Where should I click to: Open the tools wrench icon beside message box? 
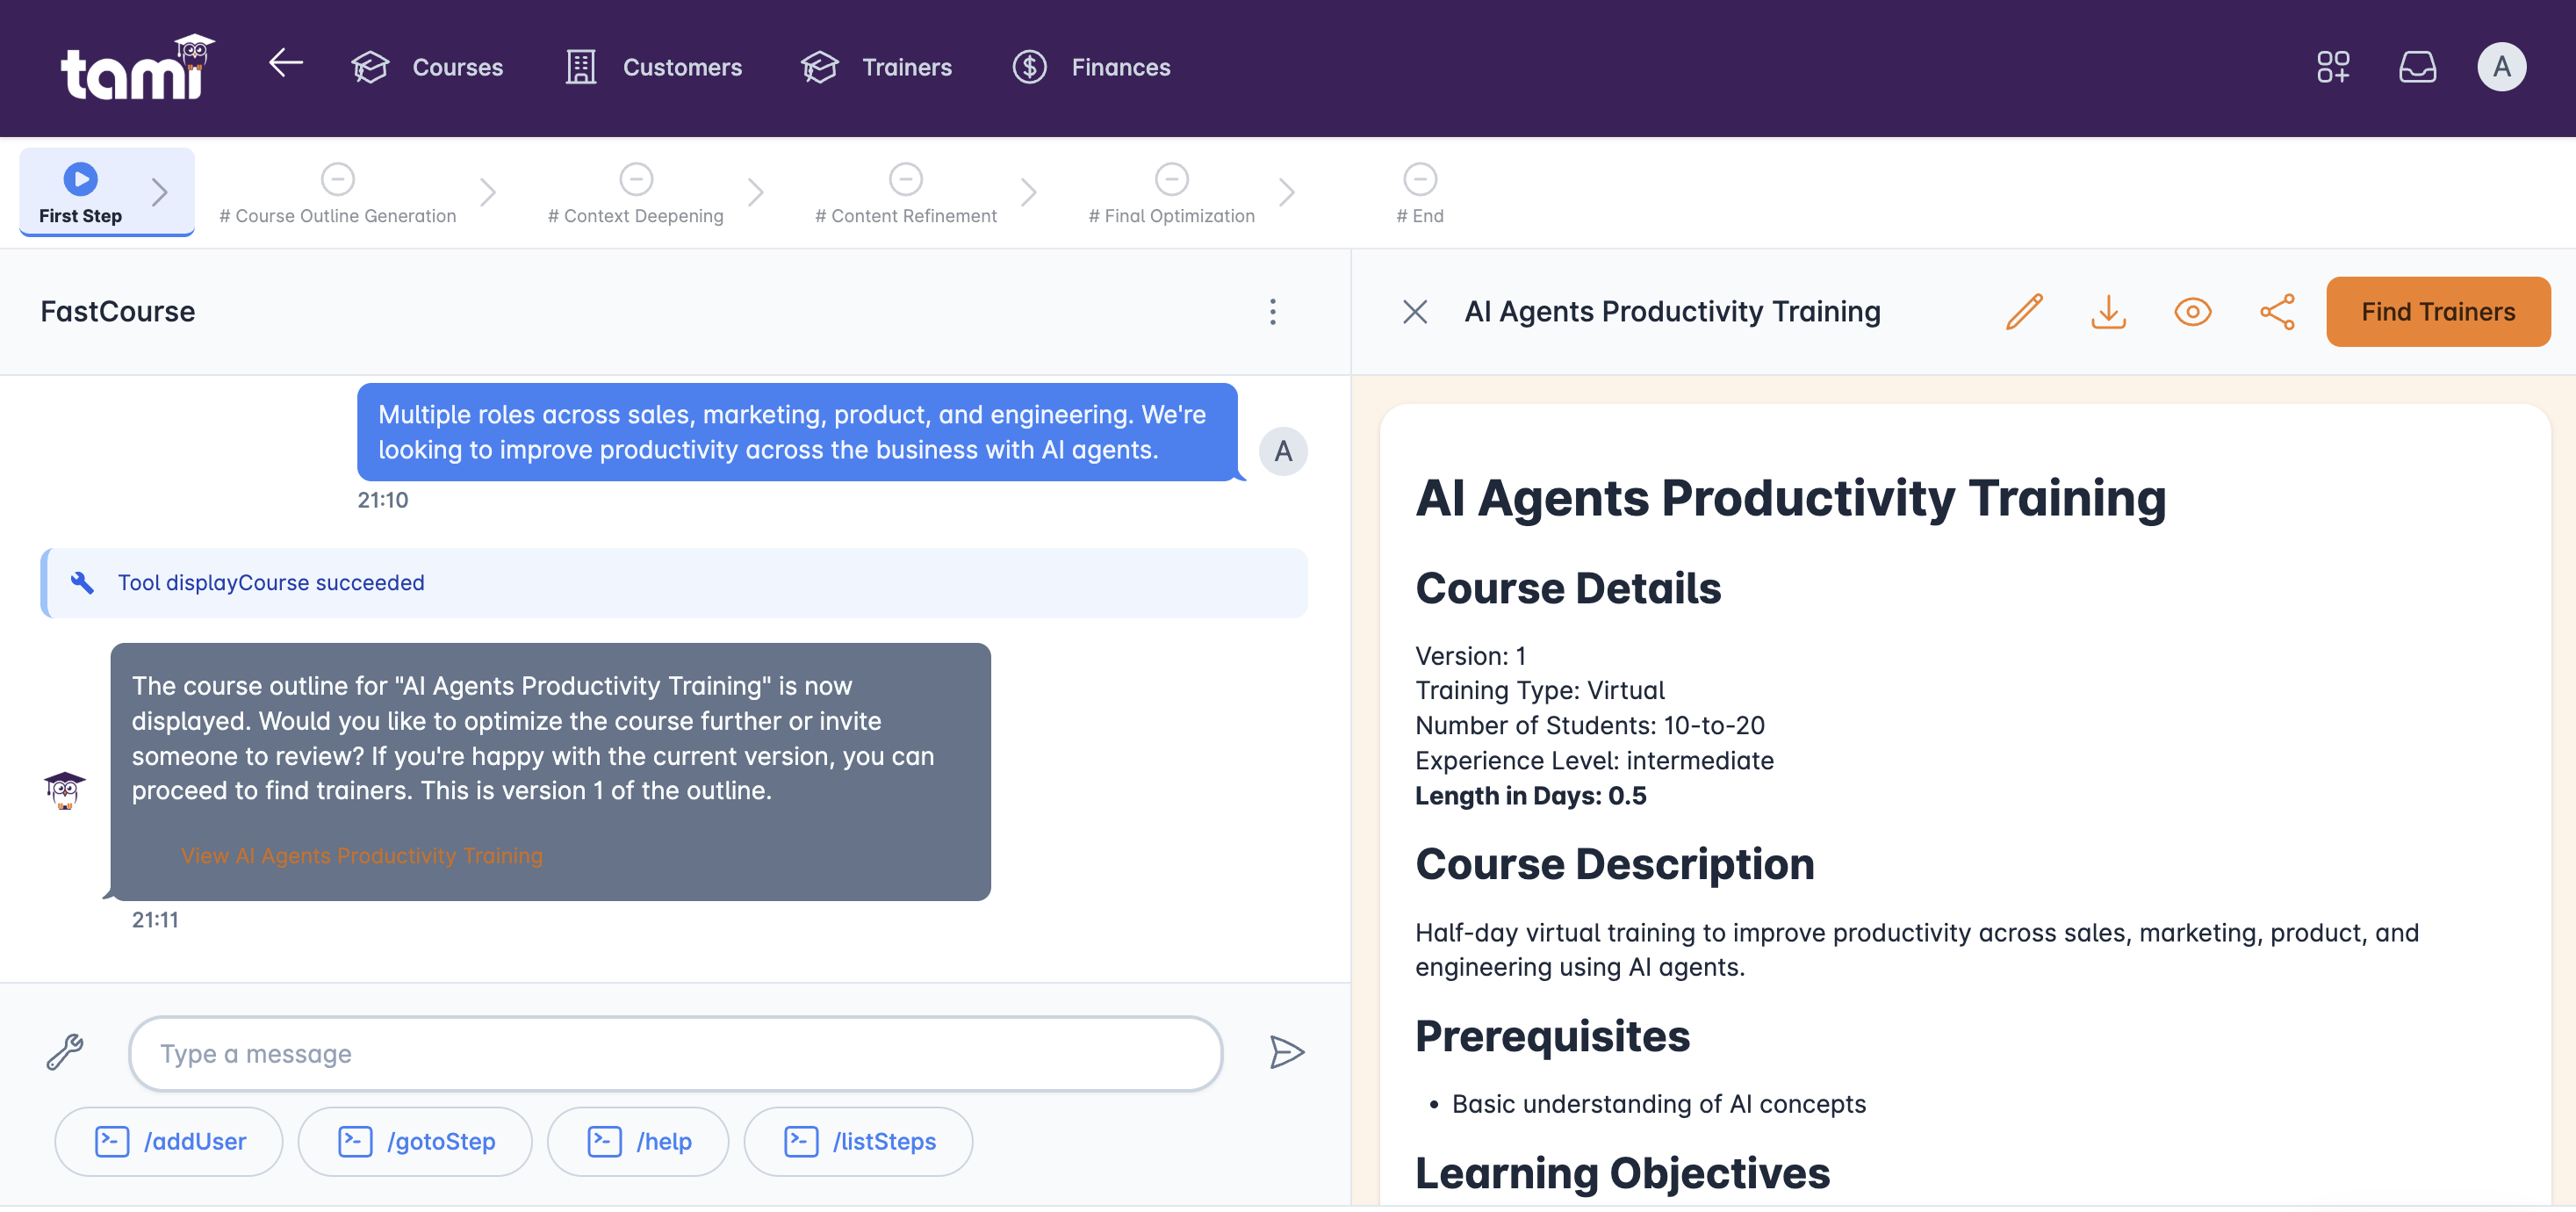(x=64, y=1052)
